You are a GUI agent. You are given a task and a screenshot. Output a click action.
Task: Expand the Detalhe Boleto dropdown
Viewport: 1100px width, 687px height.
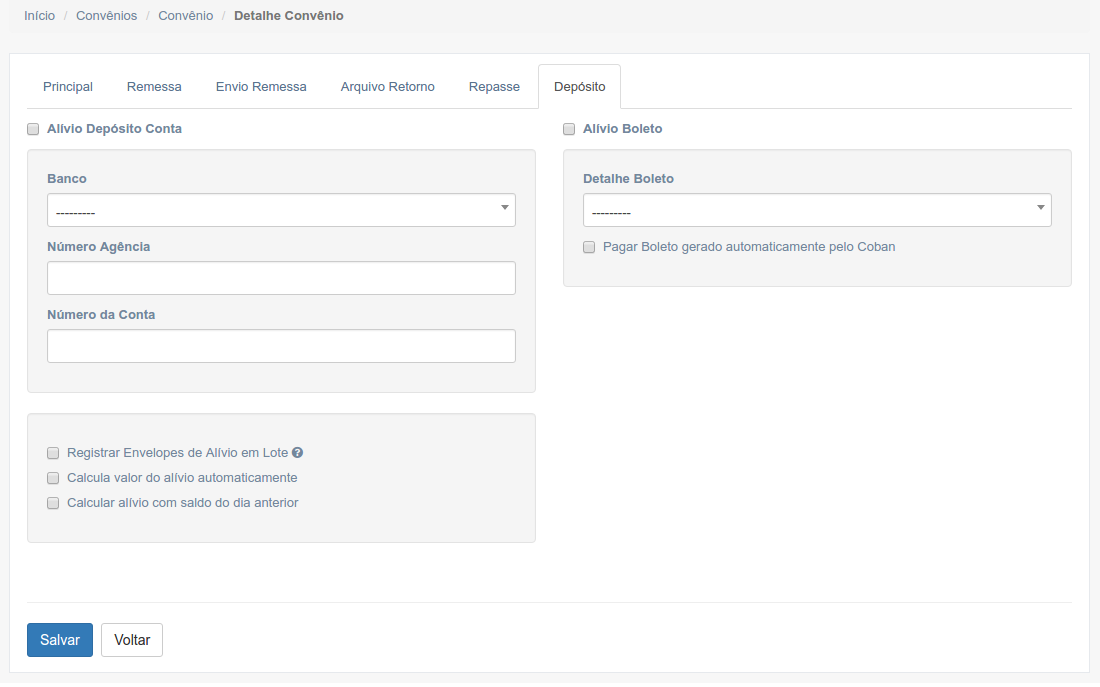[817, 210]
